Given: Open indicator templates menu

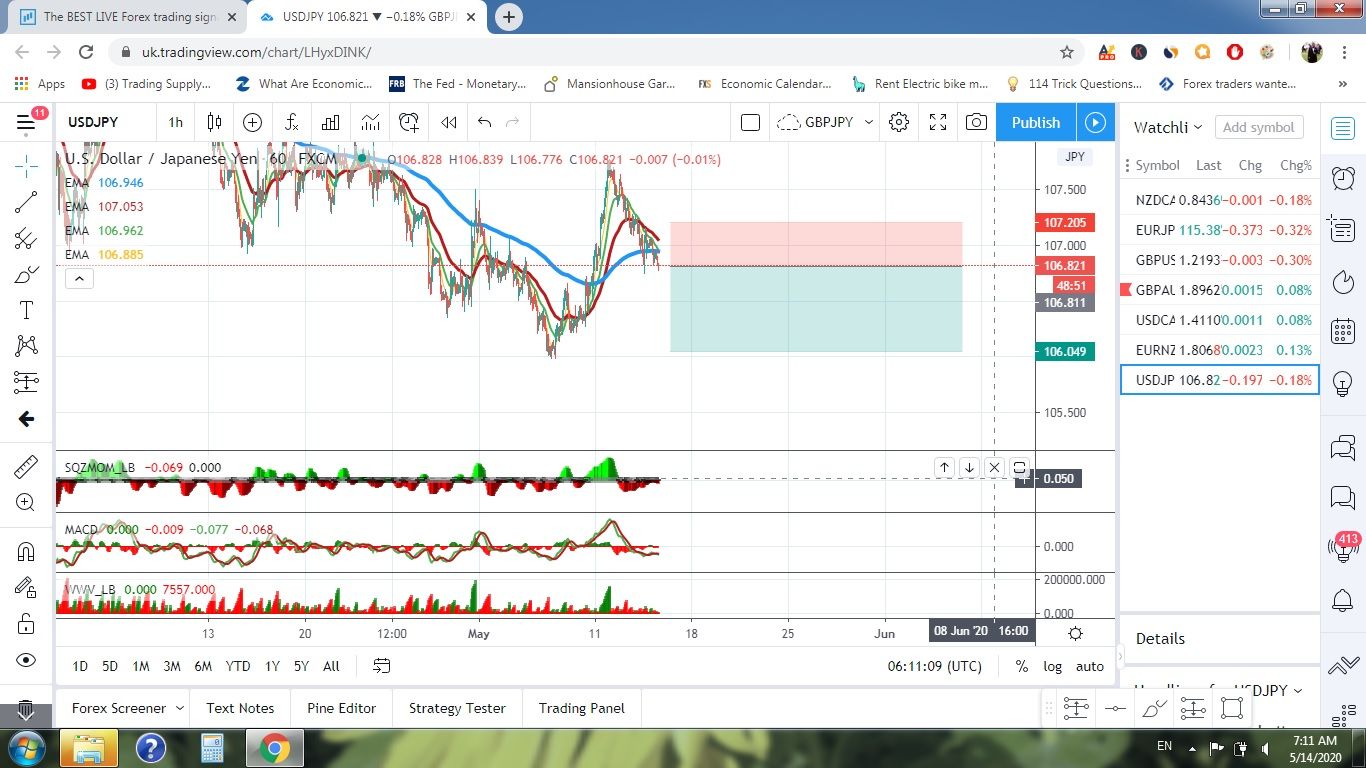Looking at the screenshot, I should [370, 122].
